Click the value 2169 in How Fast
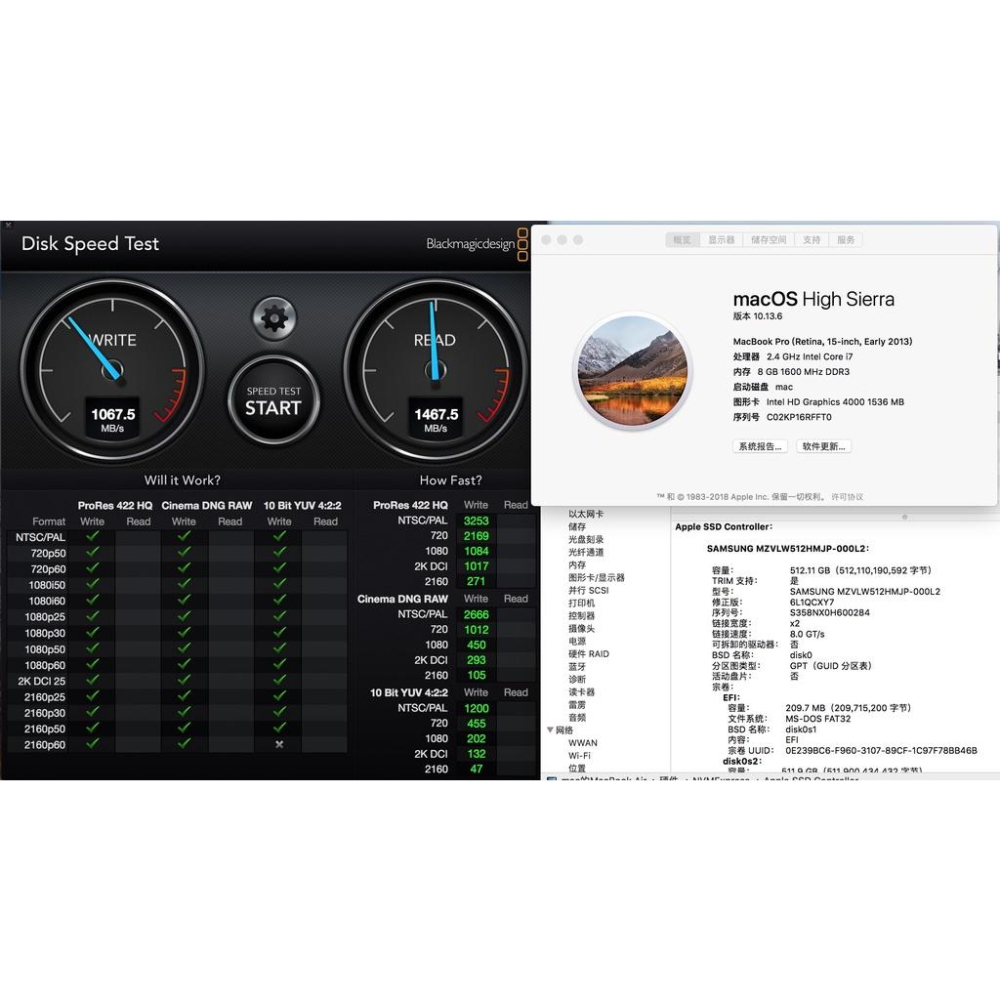Image resolution: width=1000 pixels, height=1000 pixels. click(x=476, y=536)
